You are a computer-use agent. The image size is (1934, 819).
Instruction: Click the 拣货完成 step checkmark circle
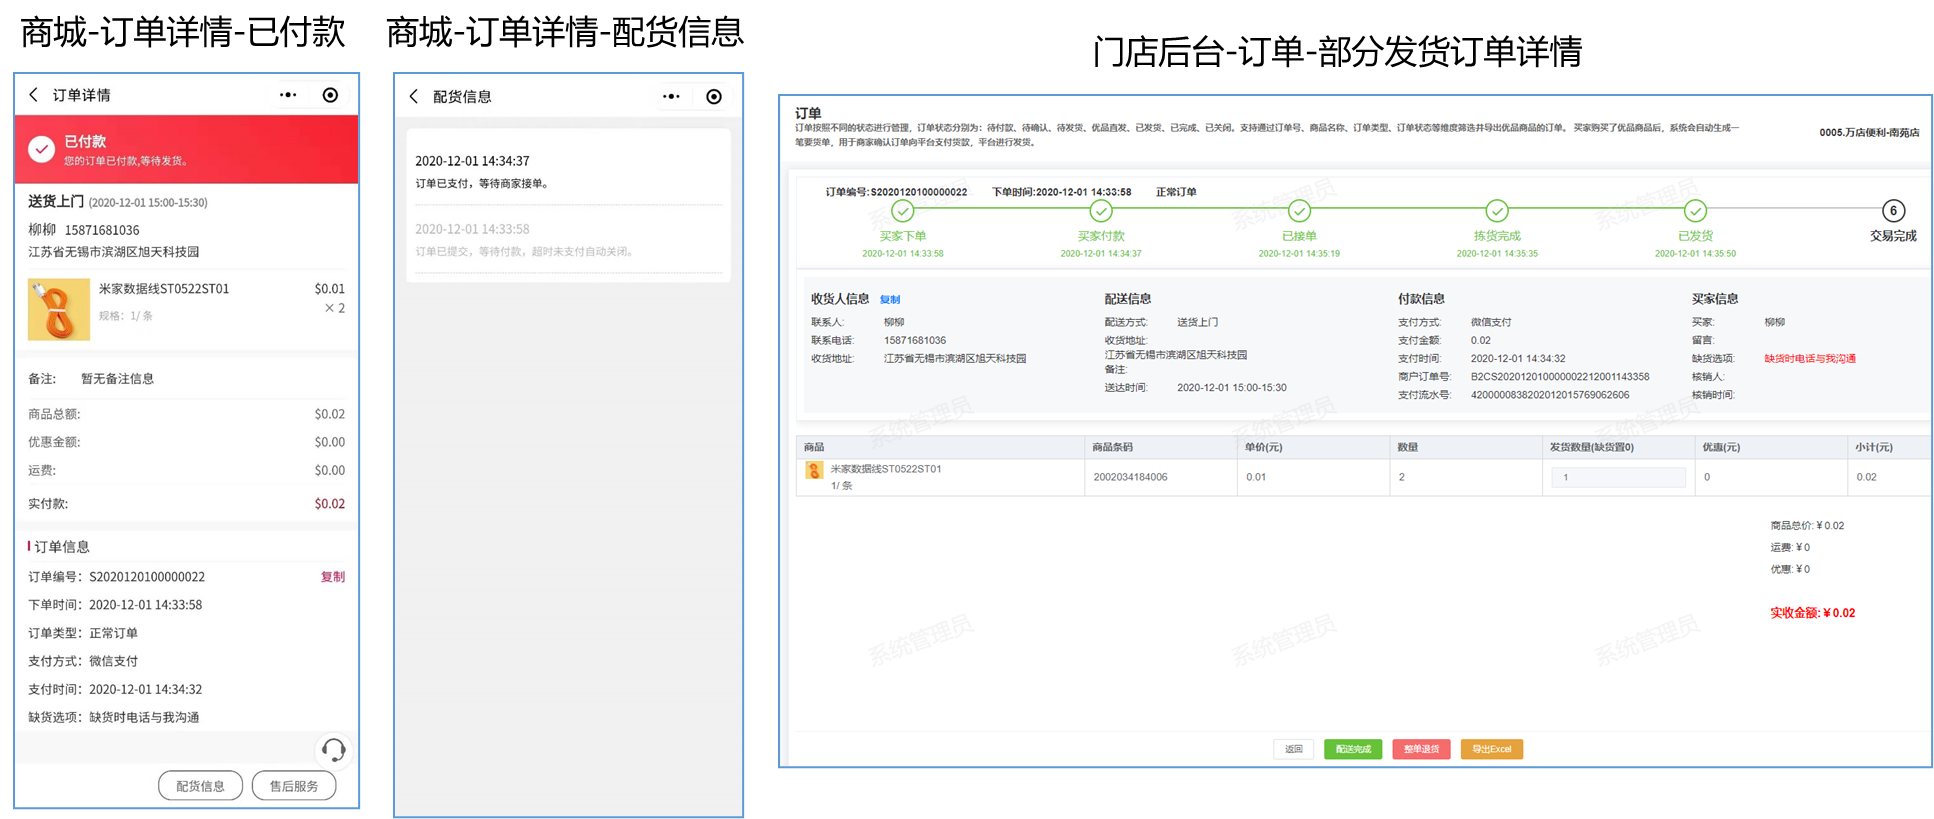coord(1497,211)
